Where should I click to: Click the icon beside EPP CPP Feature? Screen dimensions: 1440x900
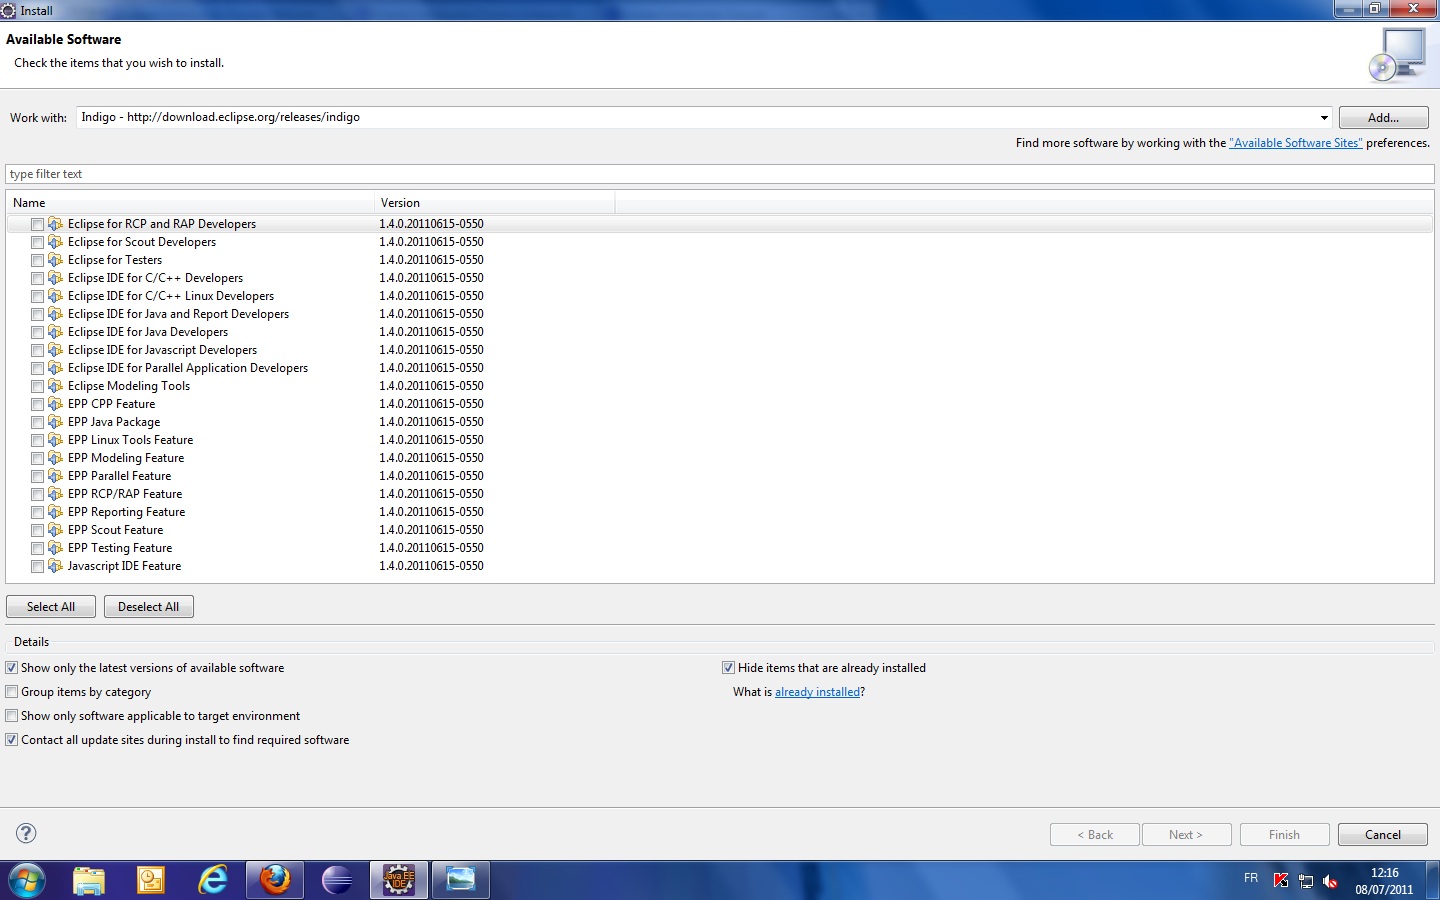(56, 404)
